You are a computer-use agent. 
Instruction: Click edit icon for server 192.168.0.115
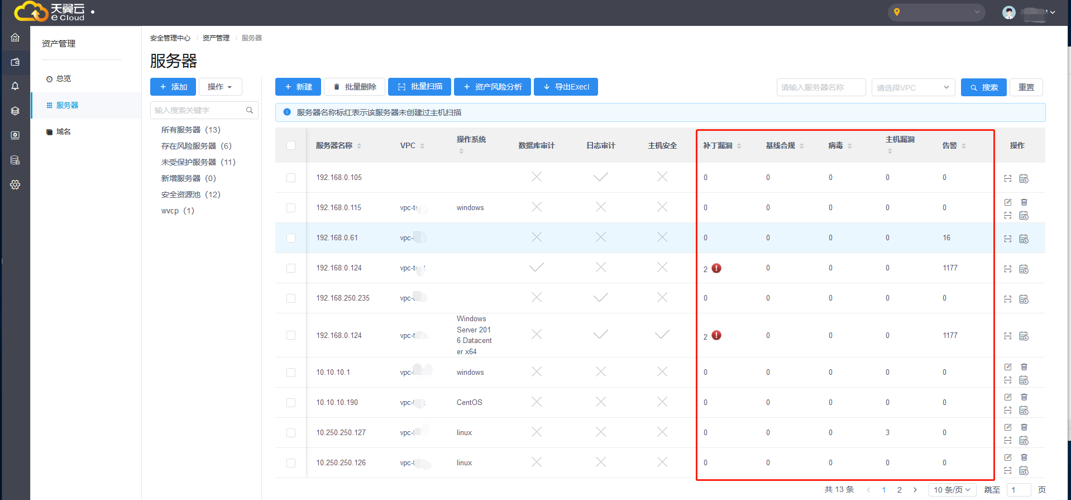1008,202
